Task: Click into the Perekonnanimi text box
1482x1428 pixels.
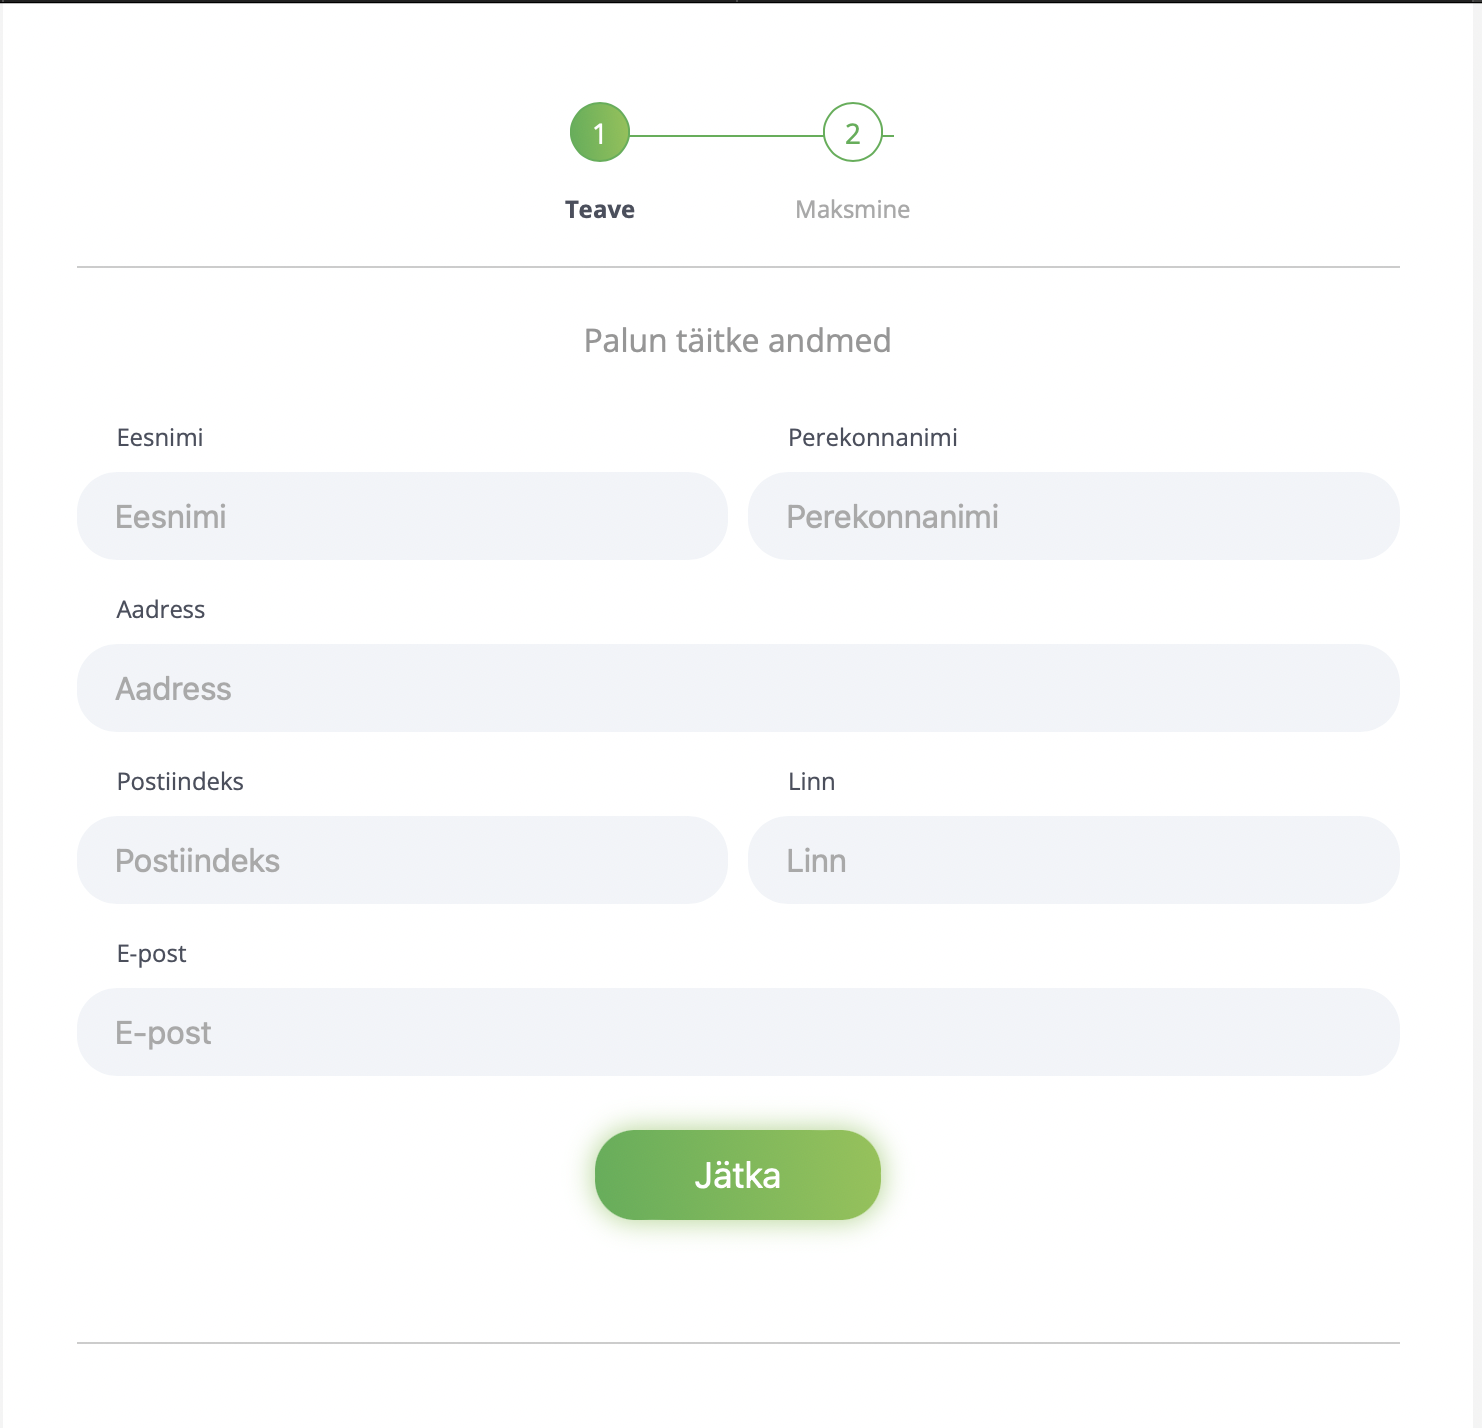Action: 1073,516
